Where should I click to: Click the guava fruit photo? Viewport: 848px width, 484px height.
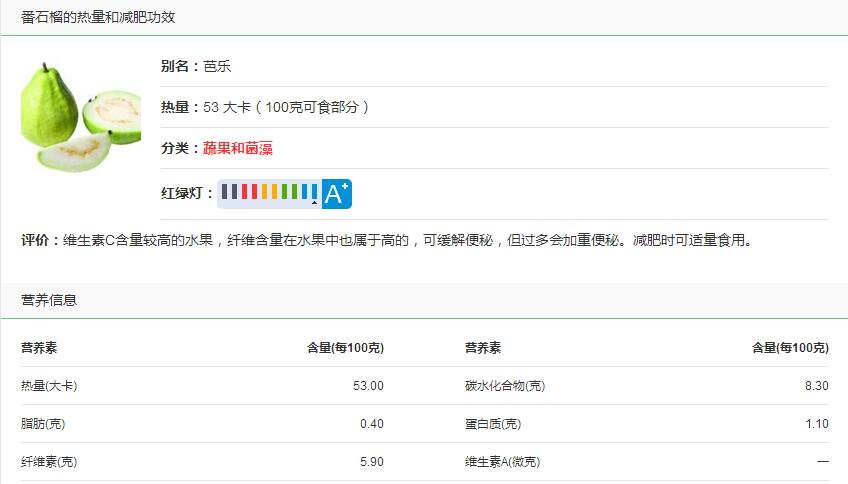click(x=80, y=117)
